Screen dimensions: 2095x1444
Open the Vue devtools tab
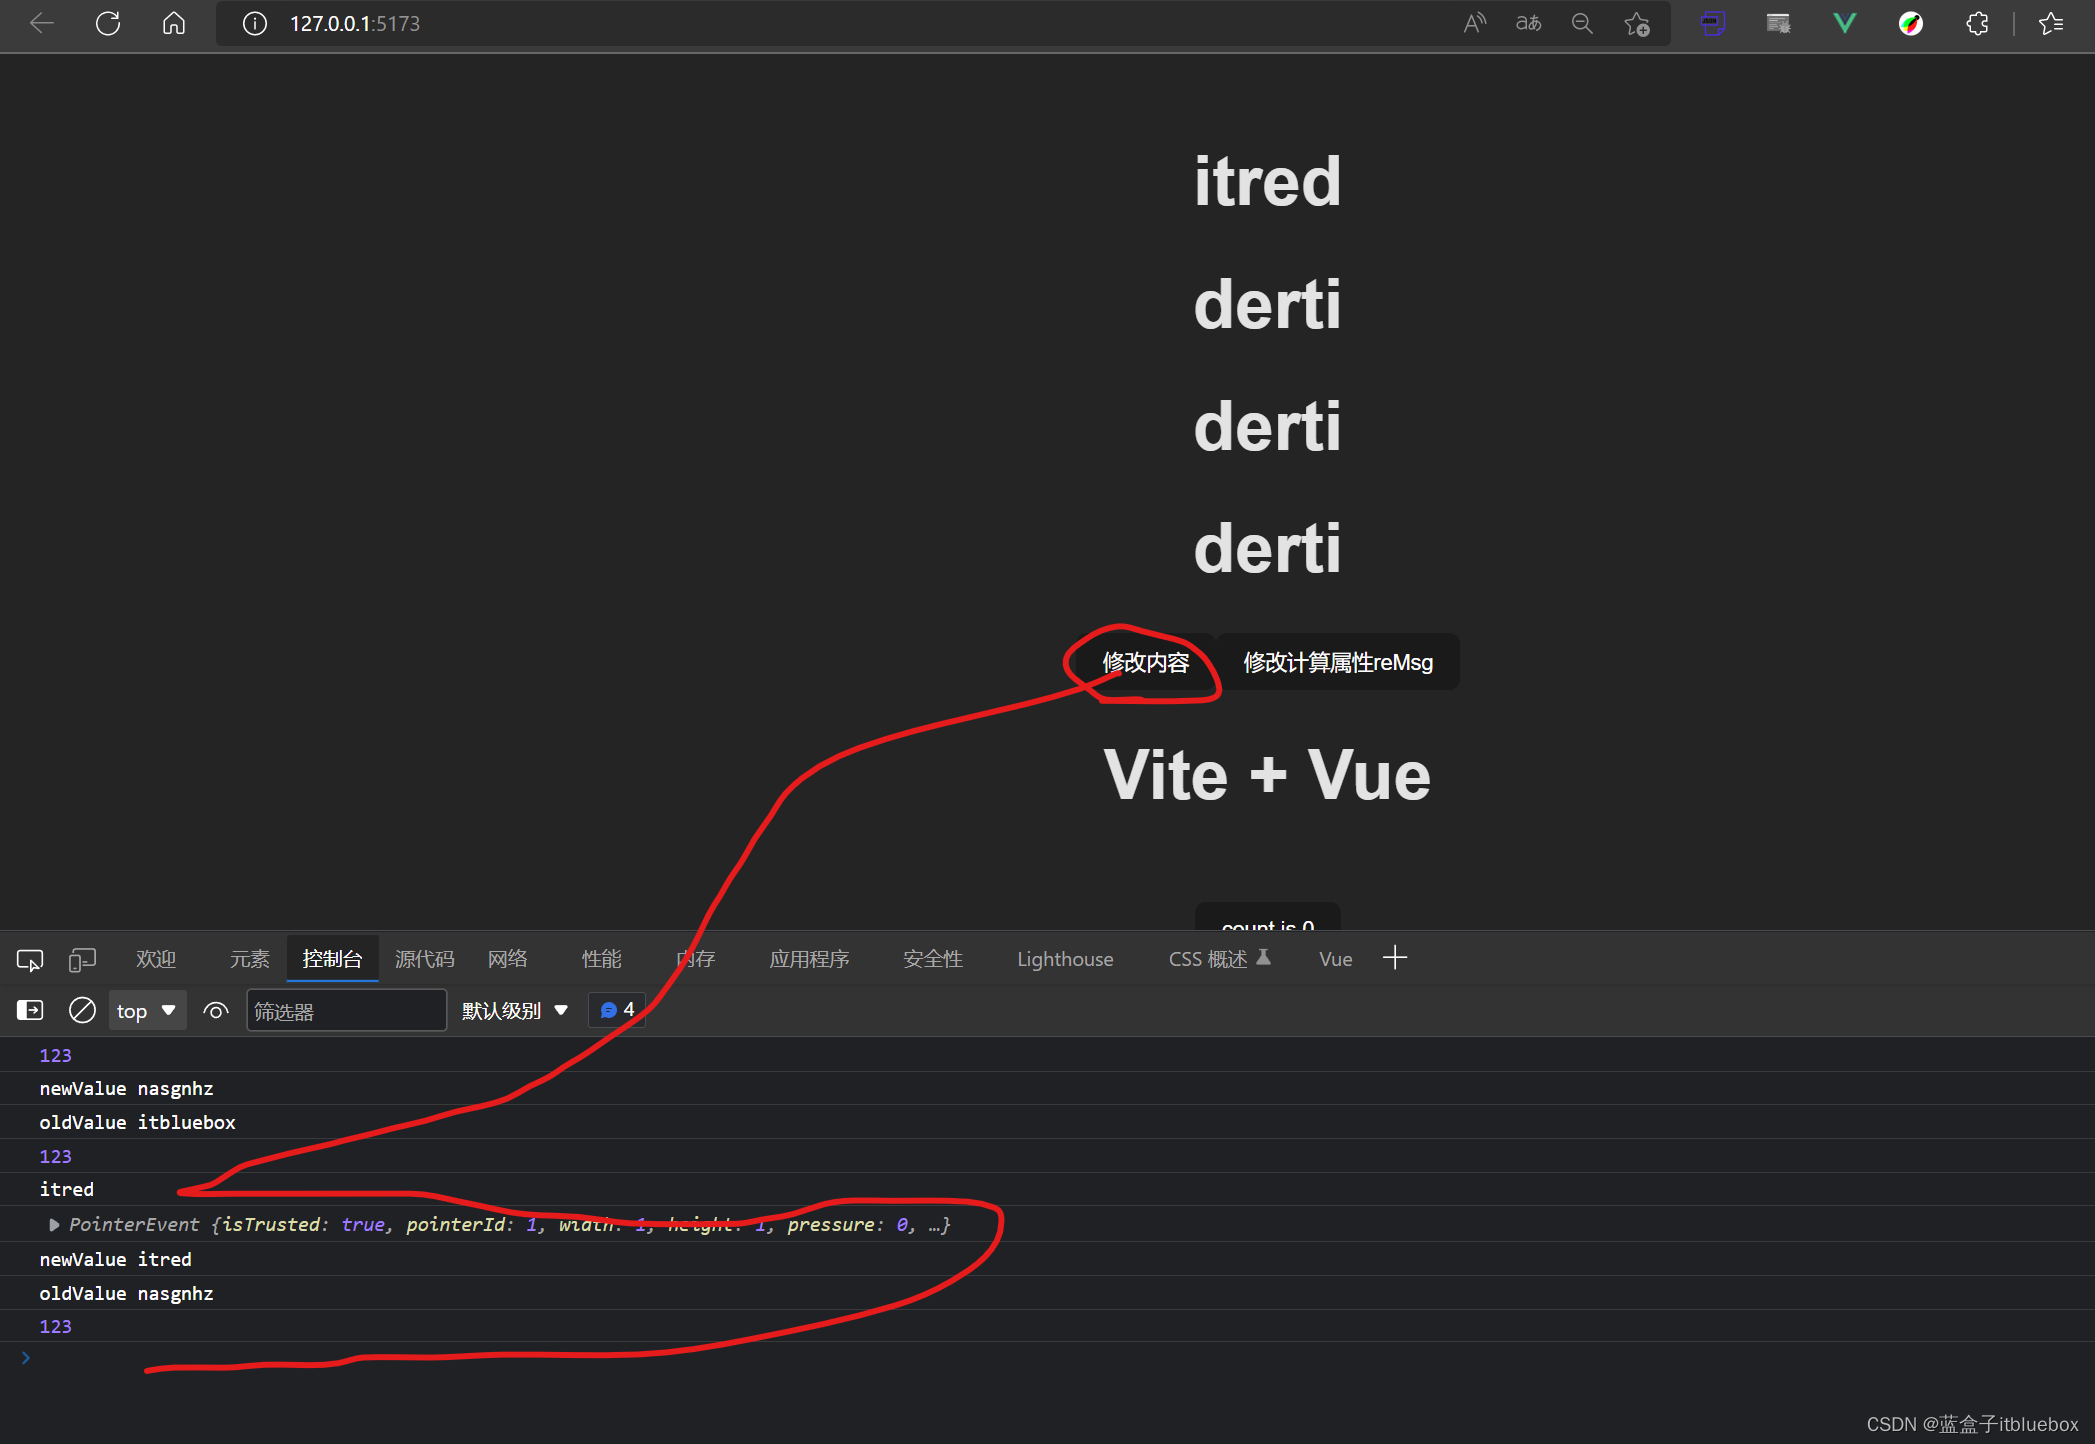[x=1336, y=959]
